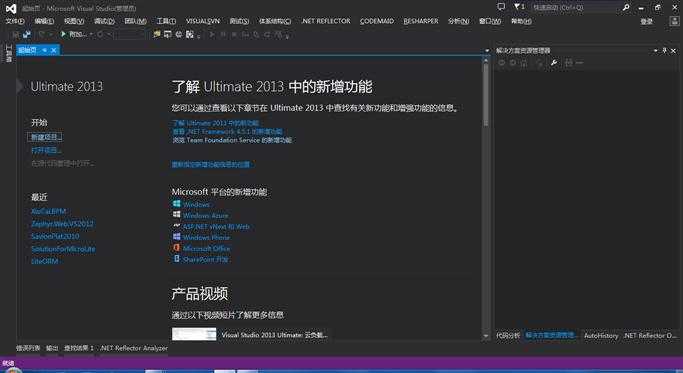Open the vertical toolbox tab on left edge
Viewport: 683px width, 373px height.
pyautogui.click(x=8, y=53)
